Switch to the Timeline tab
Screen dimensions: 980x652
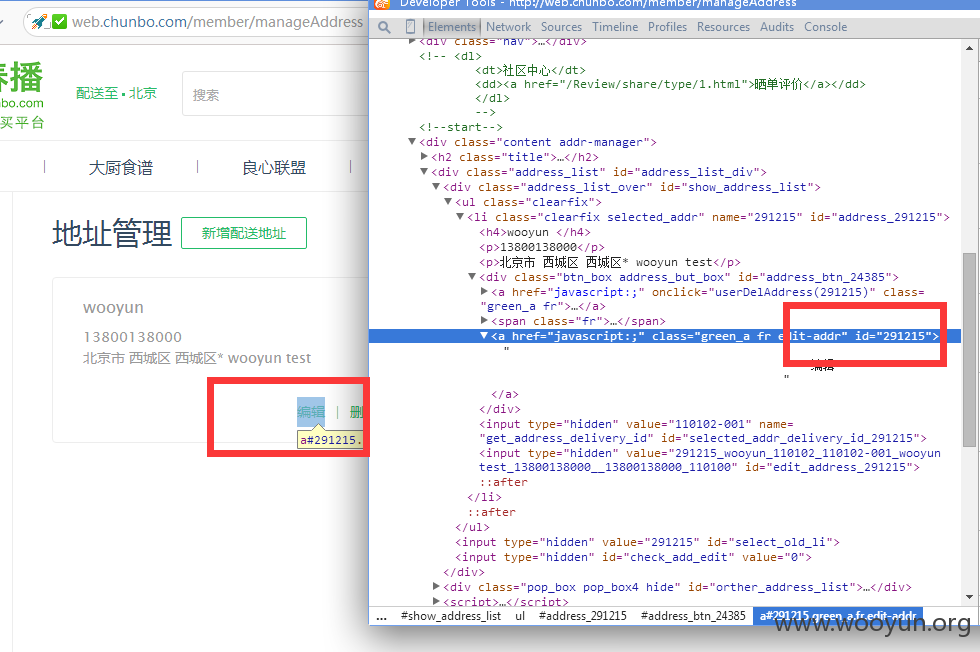[x=615, y=27]
